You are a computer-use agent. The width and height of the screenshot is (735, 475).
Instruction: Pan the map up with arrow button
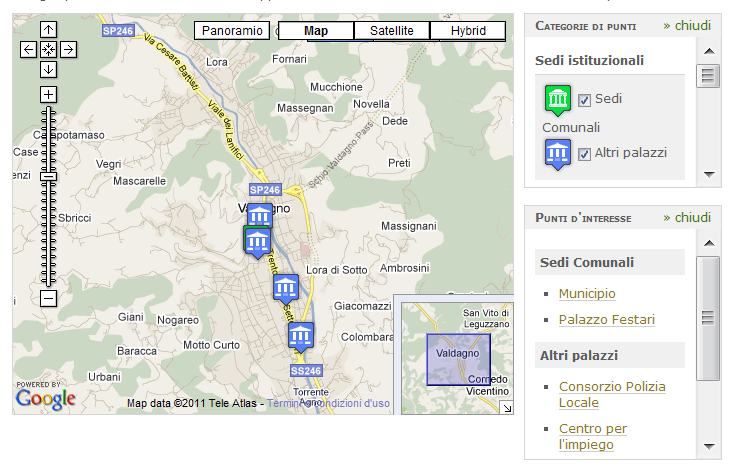pyautogui.click(x=48, y=30)
